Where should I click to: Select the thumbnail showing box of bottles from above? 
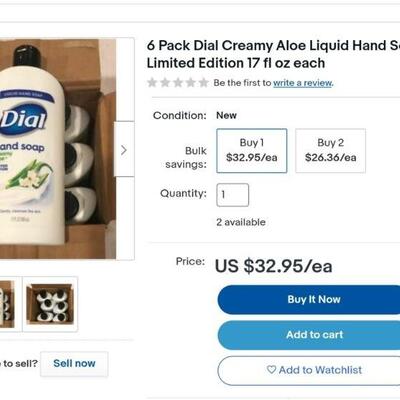(50, 304)
